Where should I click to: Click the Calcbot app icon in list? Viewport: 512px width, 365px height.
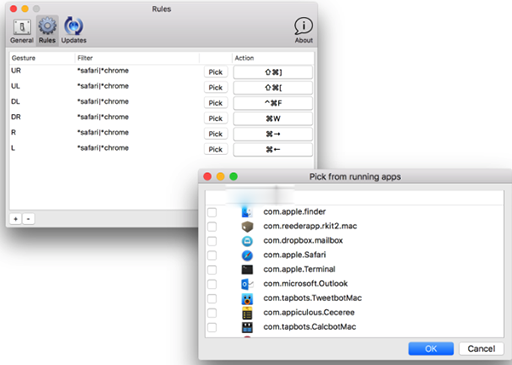tap(247, 327)
